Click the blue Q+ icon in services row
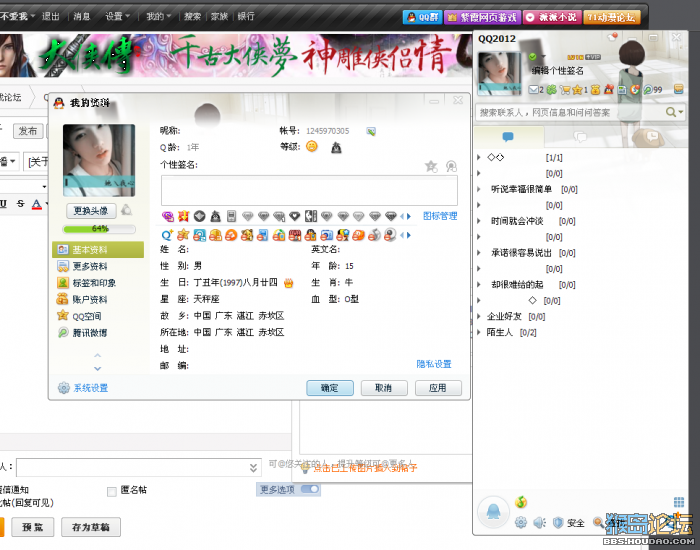700x550 pixels. click(x=167, y=235)
